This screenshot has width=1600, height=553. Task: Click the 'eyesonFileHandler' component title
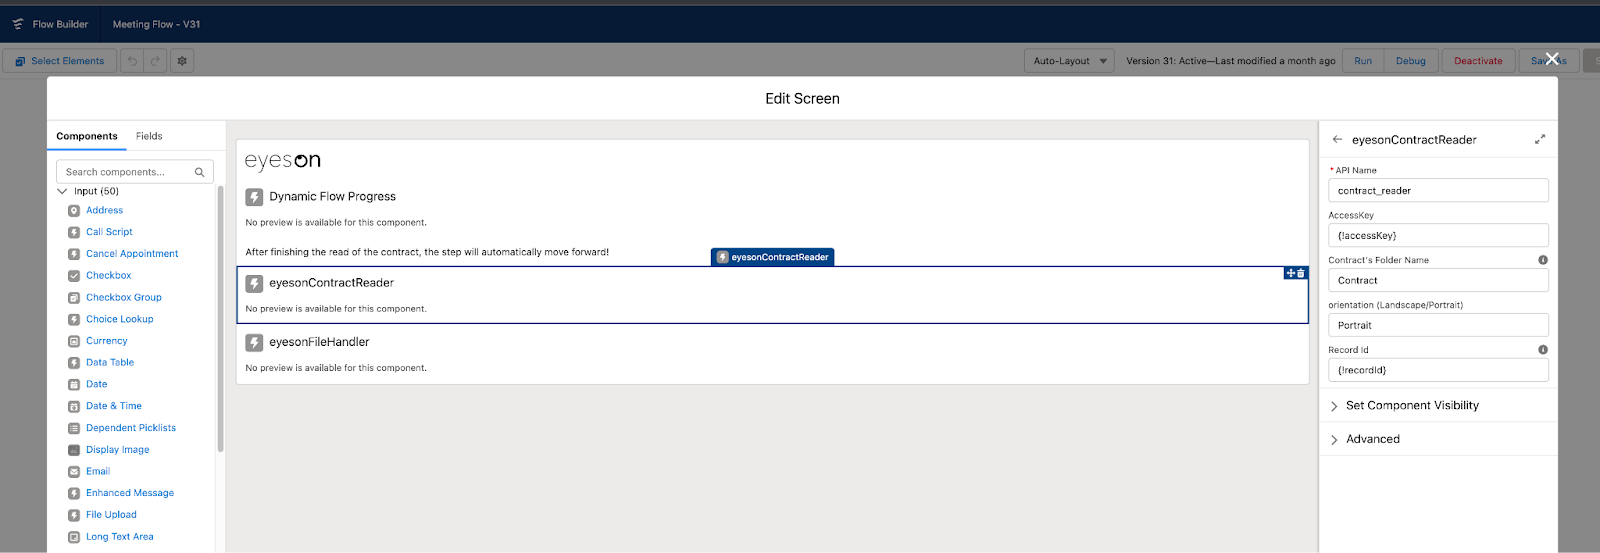tap(319, 342)
